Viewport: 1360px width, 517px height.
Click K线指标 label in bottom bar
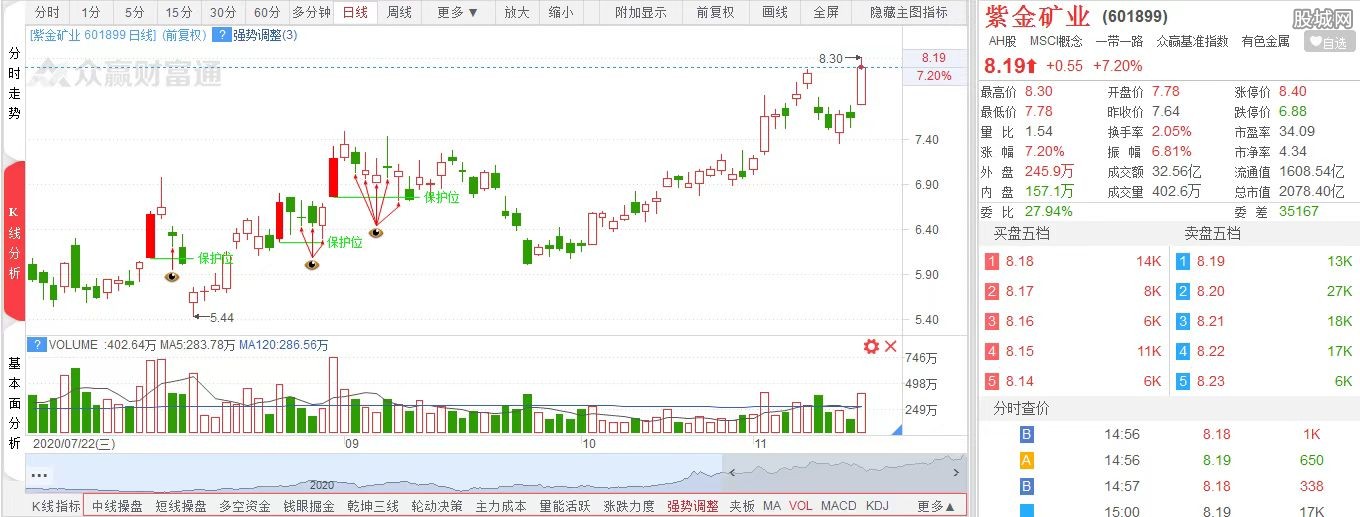tap(56, 506)
